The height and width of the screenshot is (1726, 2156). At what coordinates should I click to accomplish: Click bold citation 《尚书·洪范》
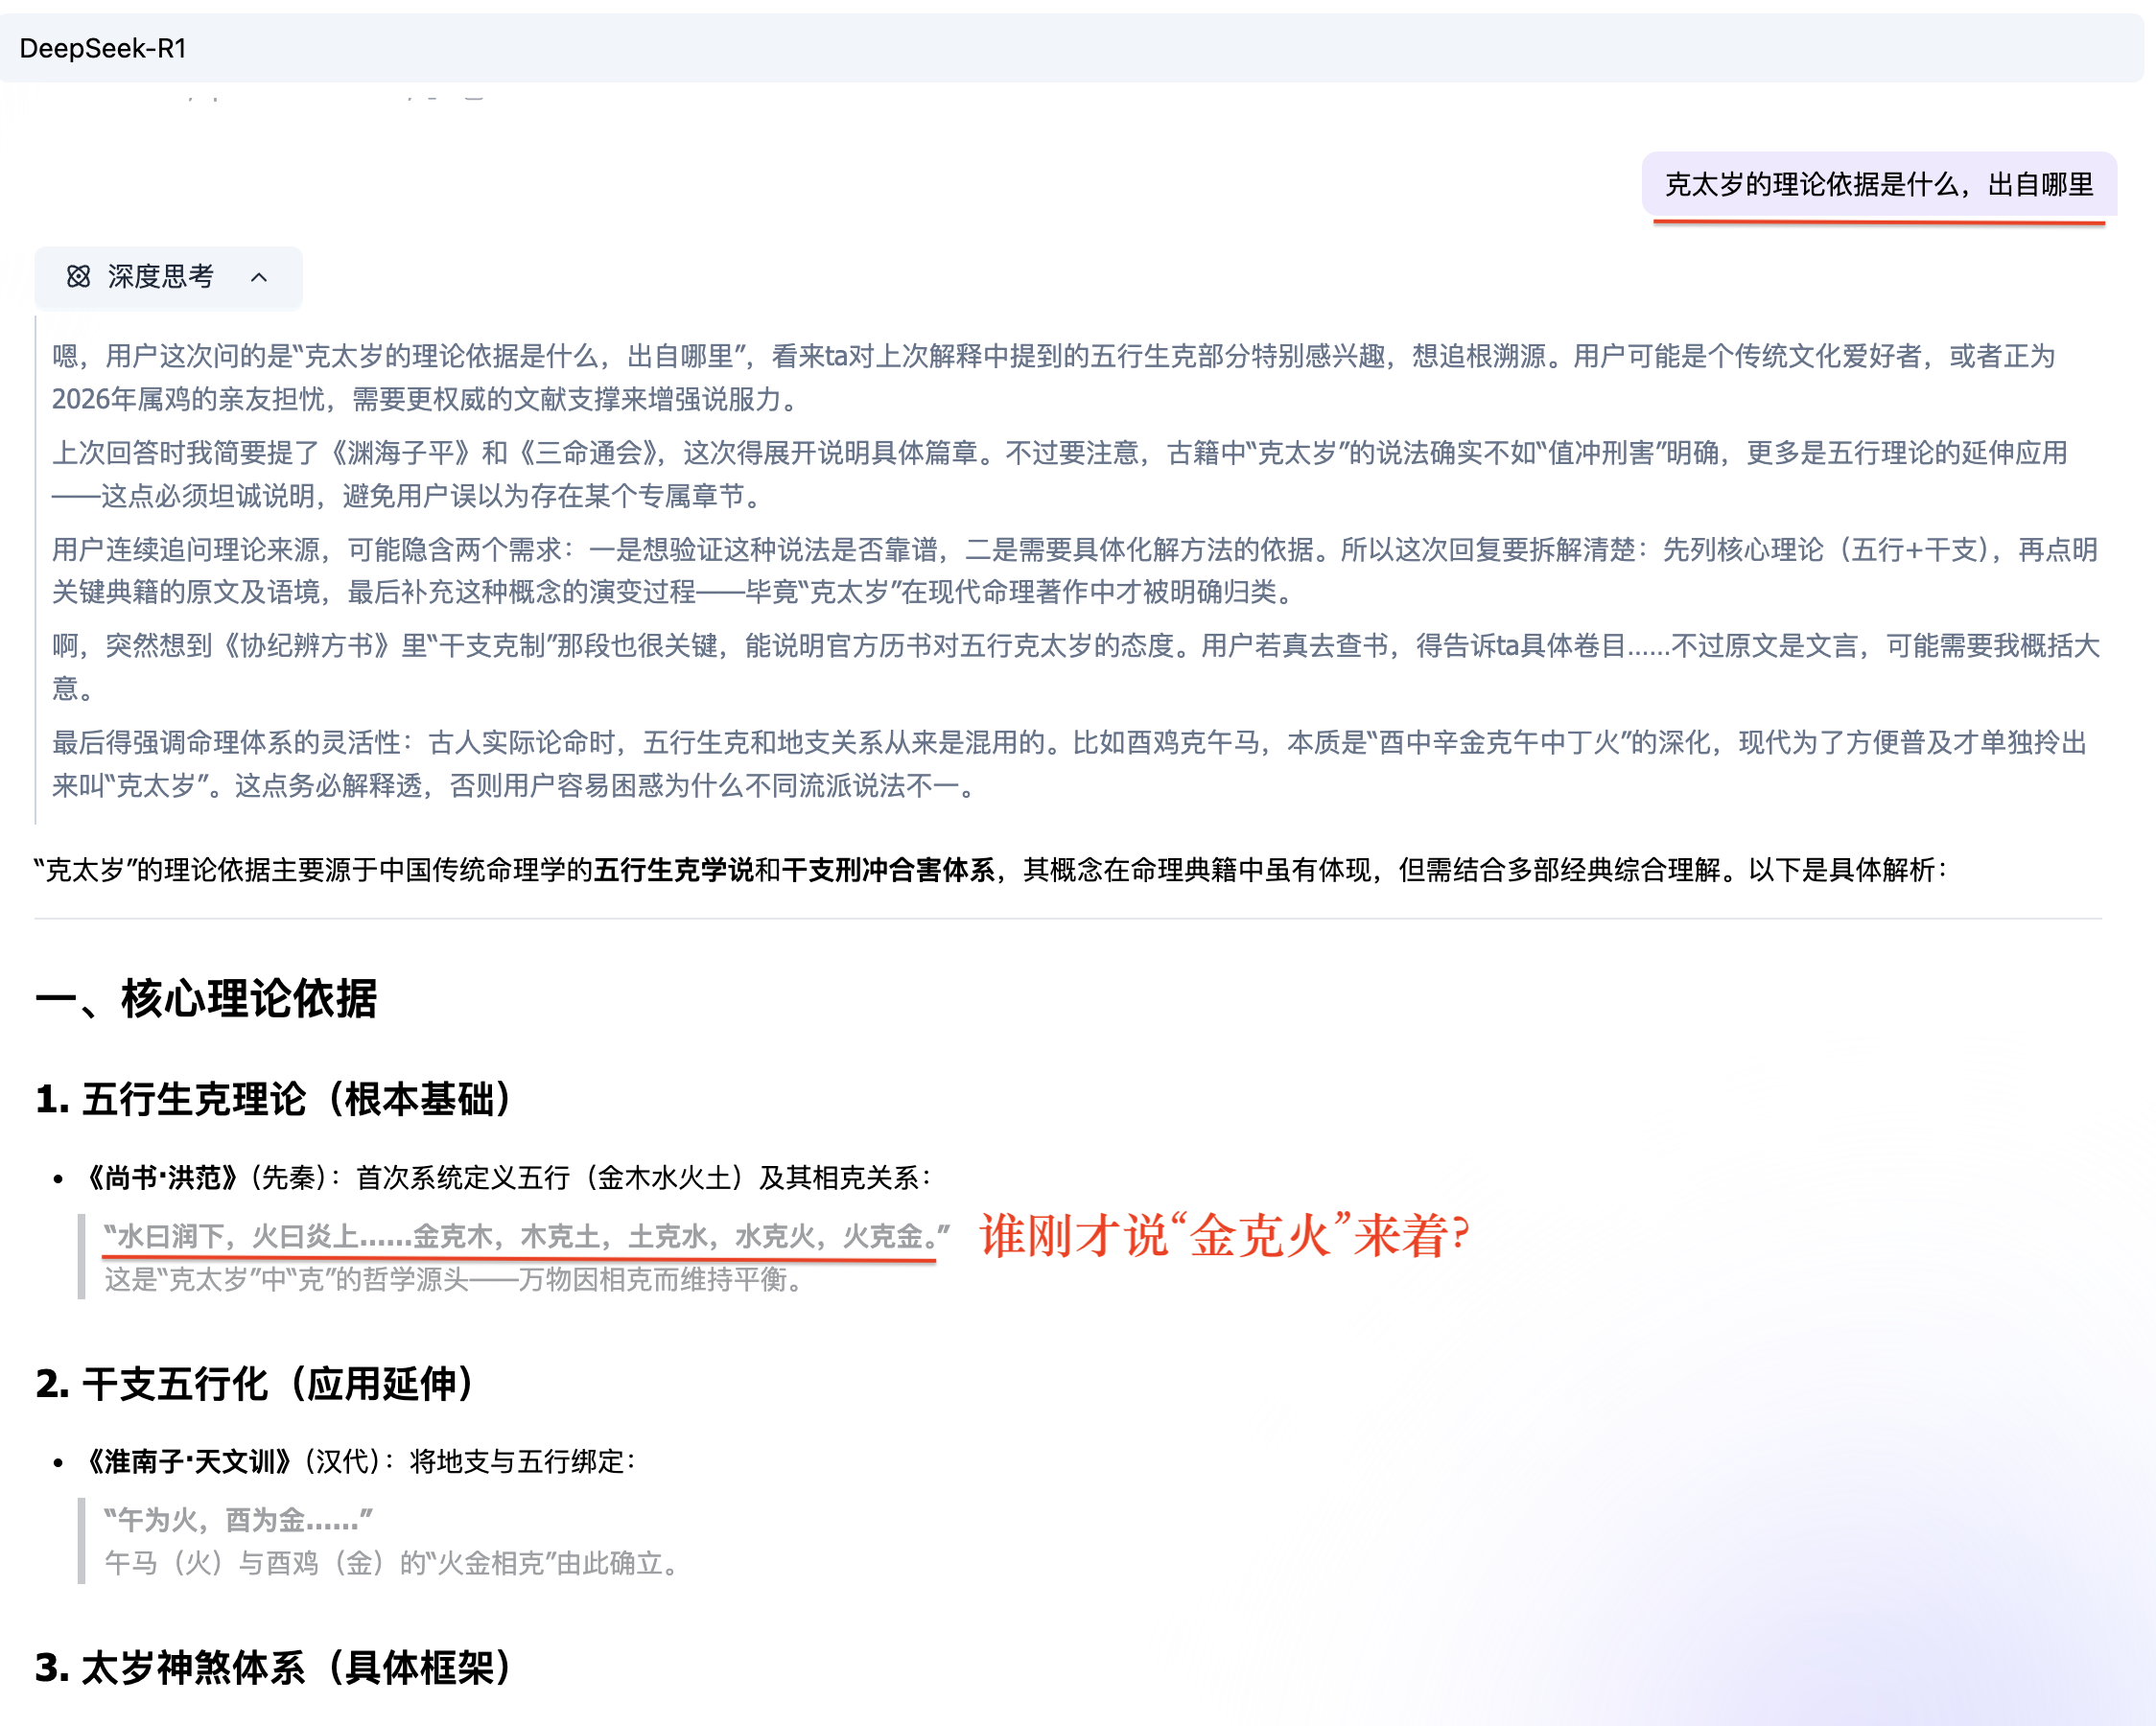click(x=162, y=1178)
